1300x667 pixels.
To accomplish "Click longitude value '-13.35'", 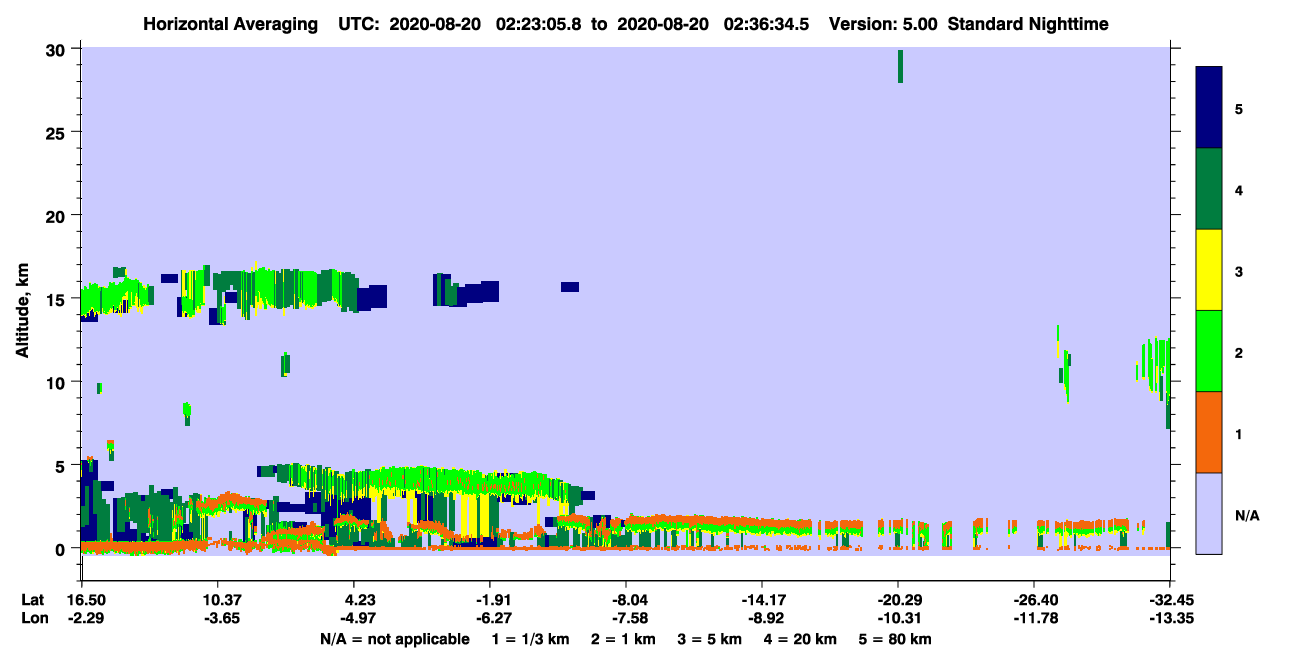I will pyautogui.click(x=1171, y=619).
